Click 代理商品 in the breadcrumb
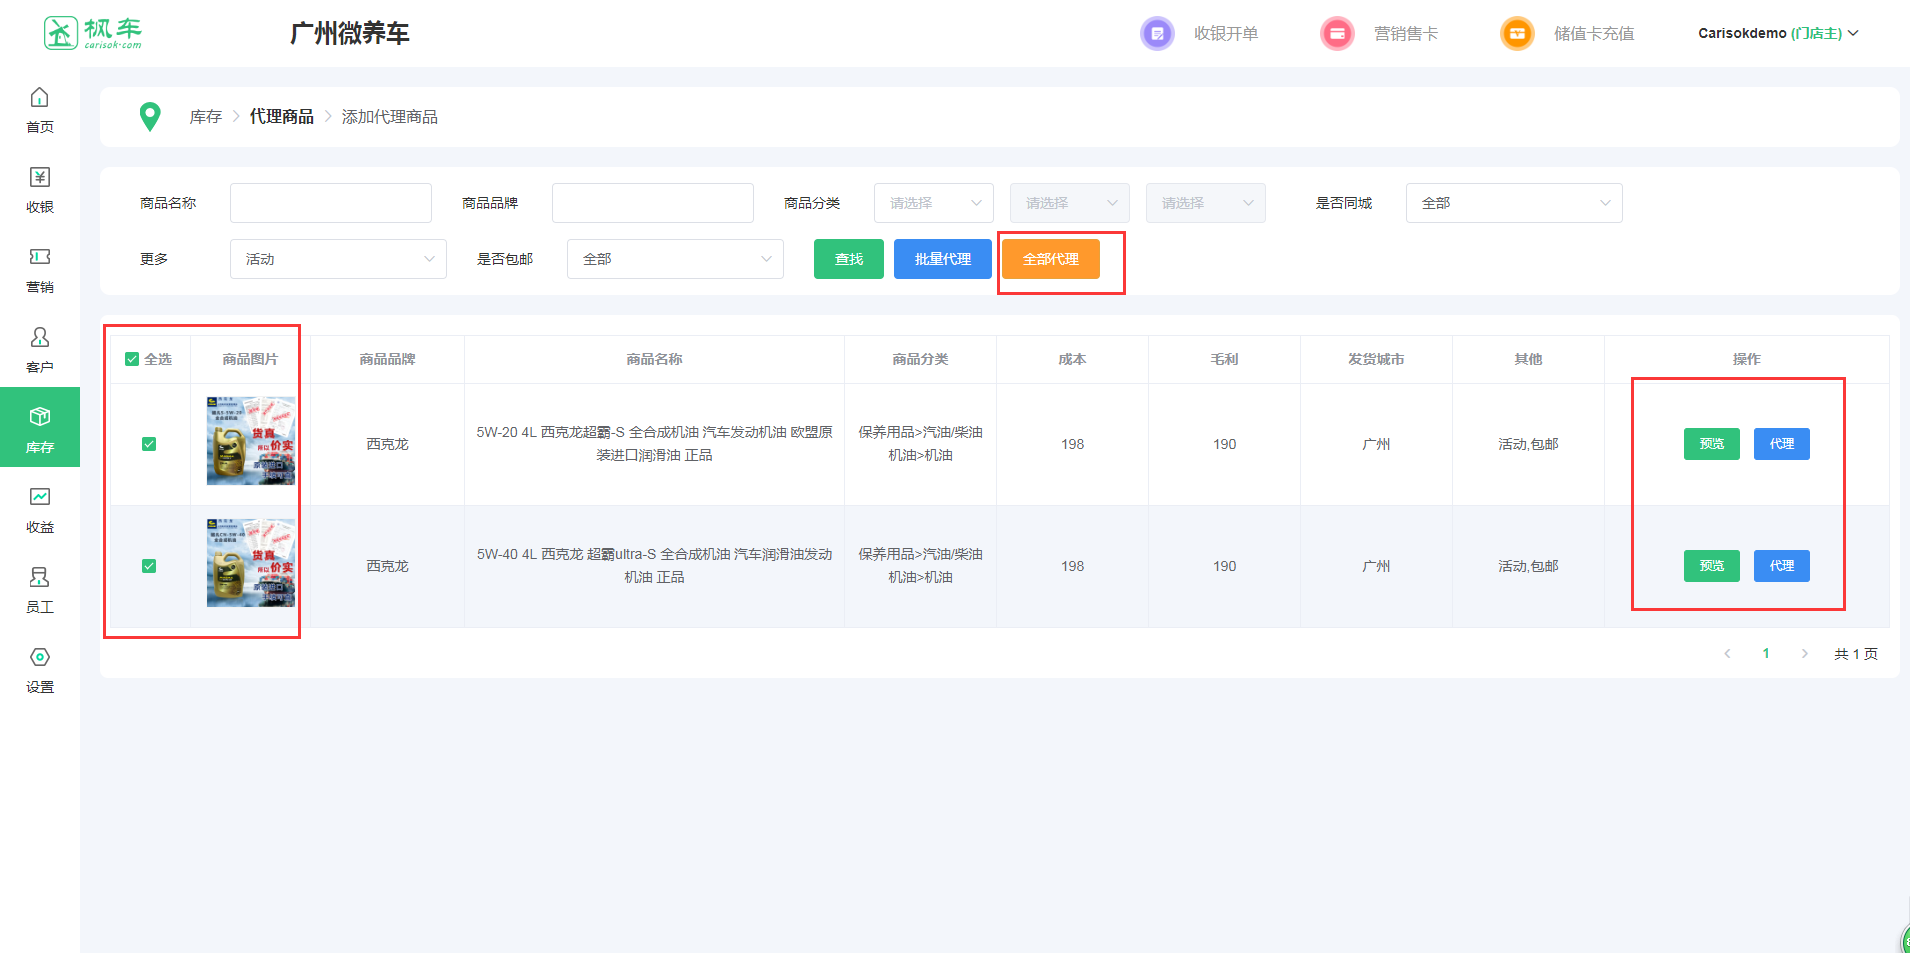Viewport: 1910px width, 953px height. tap(281, 117)
